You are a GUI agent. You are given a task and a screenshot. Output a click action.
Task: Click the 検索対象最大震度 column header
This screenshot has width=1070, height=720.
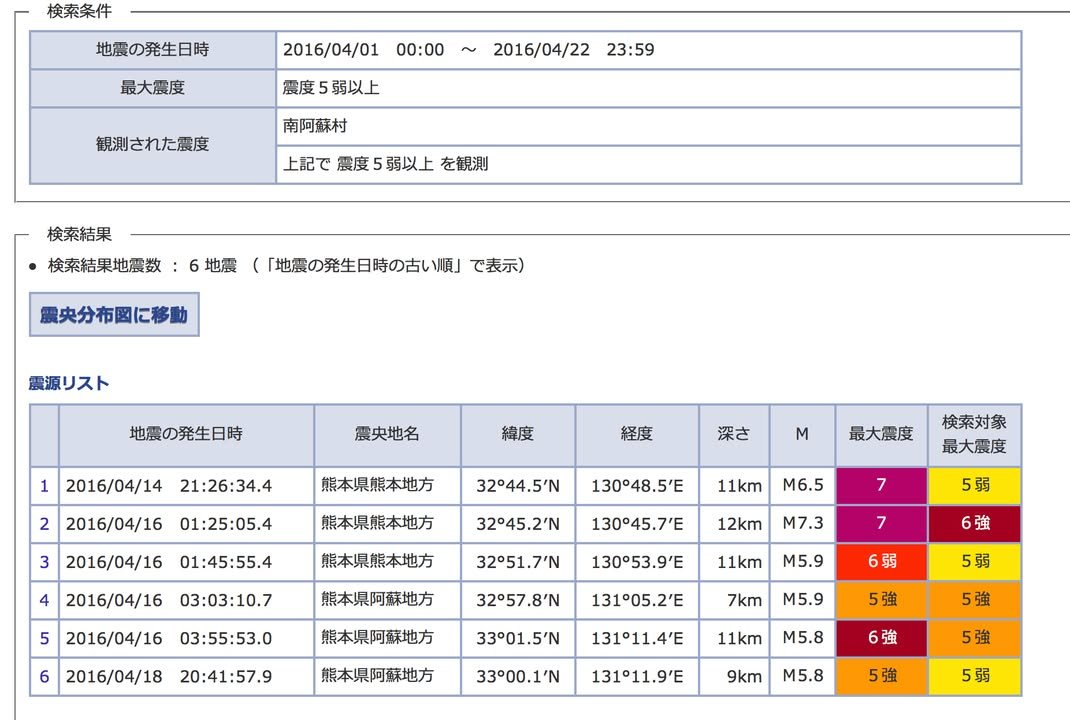(974, 434)
